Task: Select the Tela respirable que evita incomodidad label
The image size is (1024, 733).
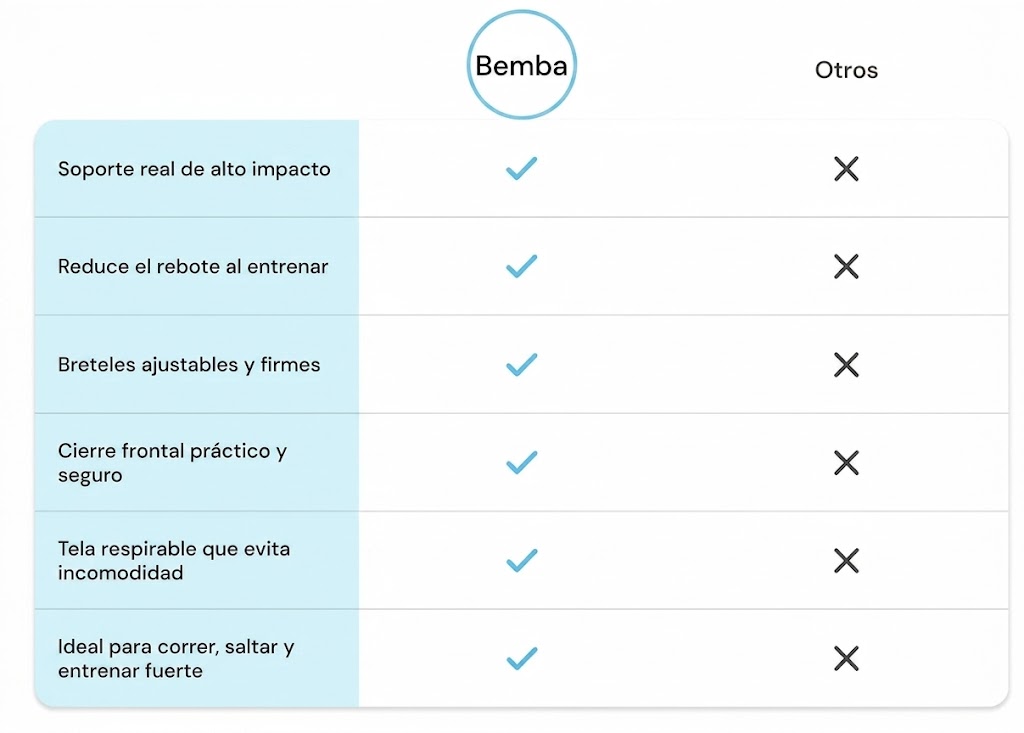Action: tap(174, 561)
